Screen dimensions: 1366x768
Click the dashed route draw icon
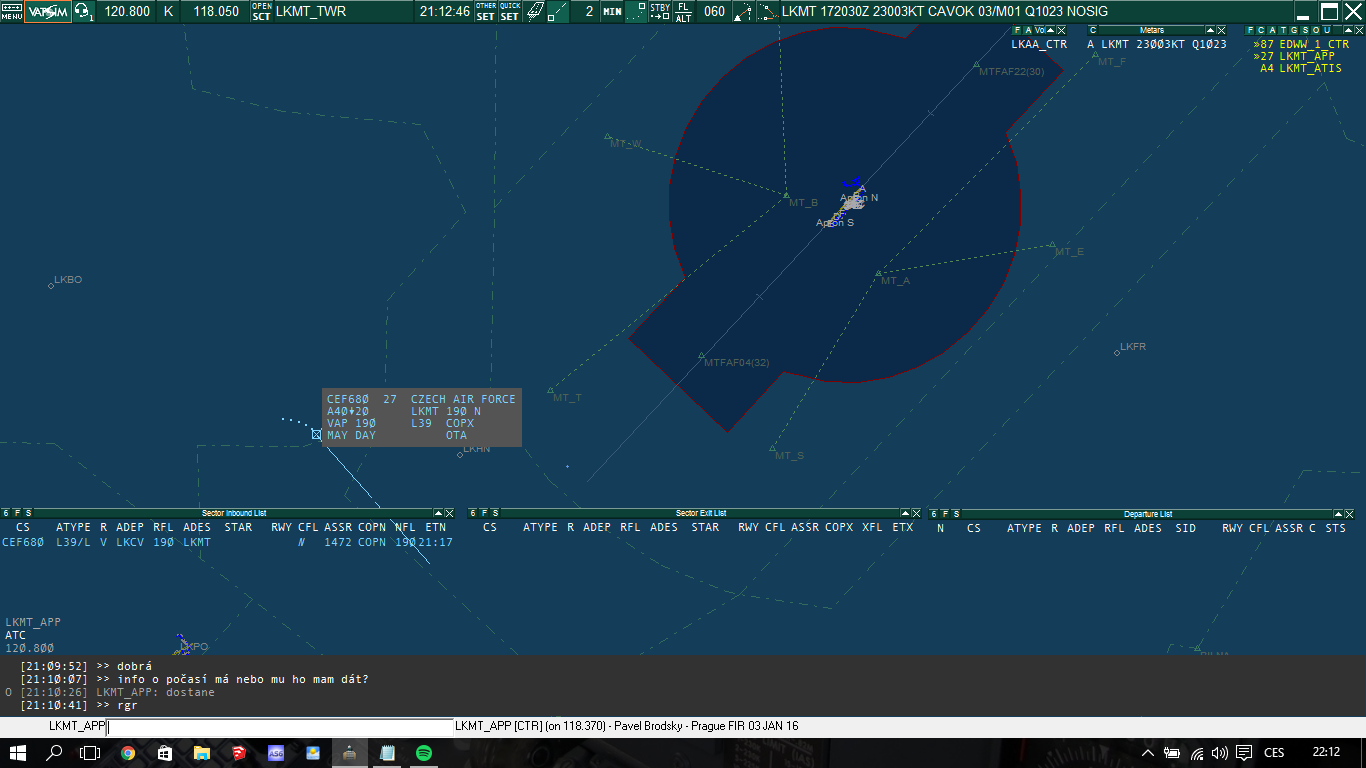pos(767,12)
